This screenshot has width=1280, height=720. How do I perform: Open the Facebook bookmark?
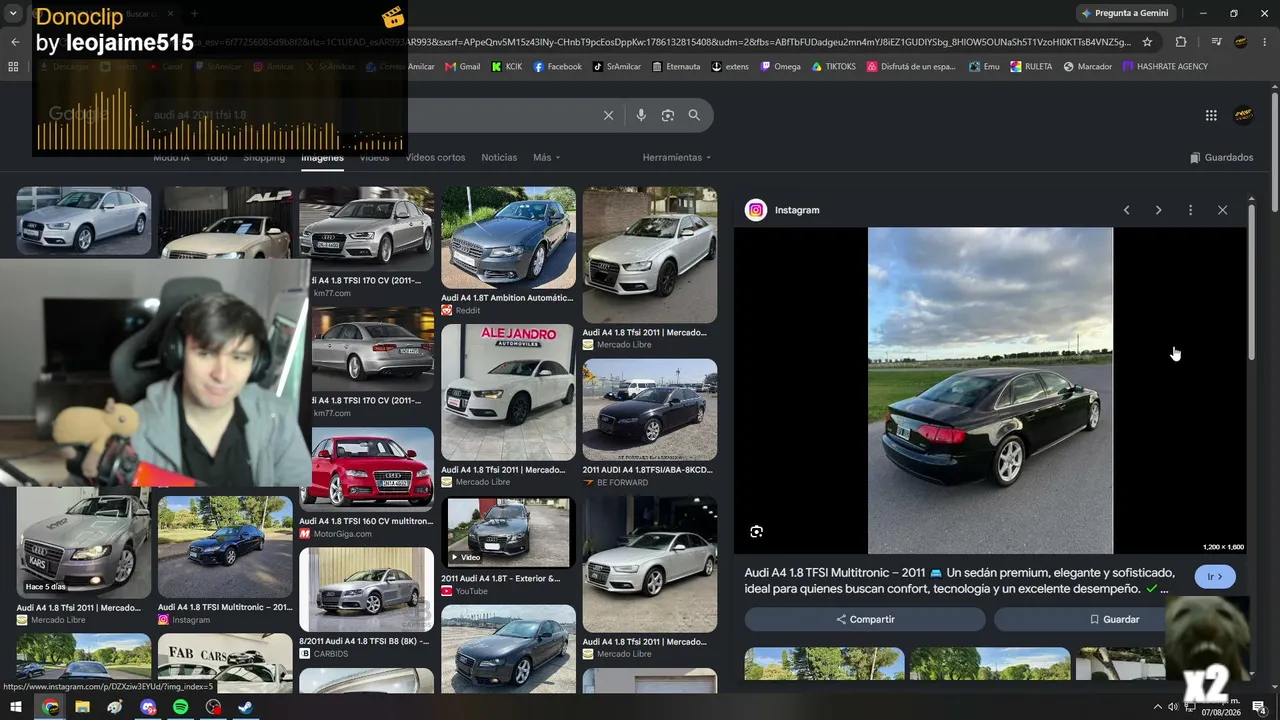coord(557,67)
